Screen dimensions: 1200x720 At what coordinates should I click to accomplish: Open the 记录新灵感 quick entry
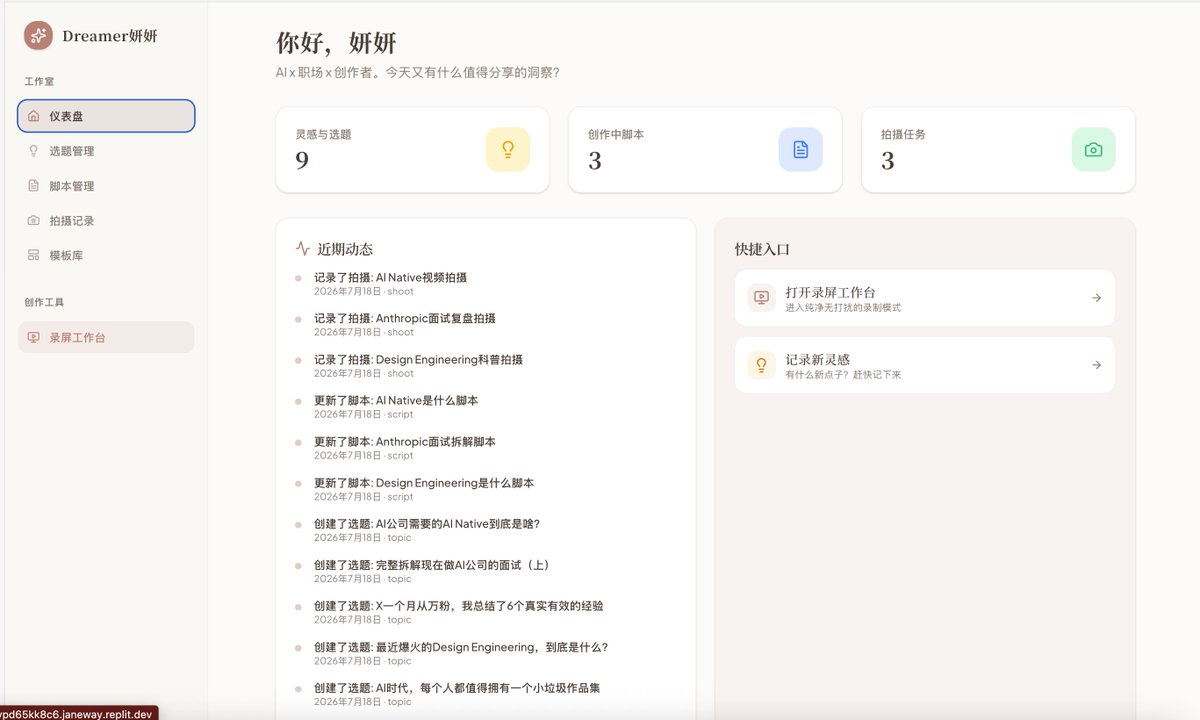(925, 365)
